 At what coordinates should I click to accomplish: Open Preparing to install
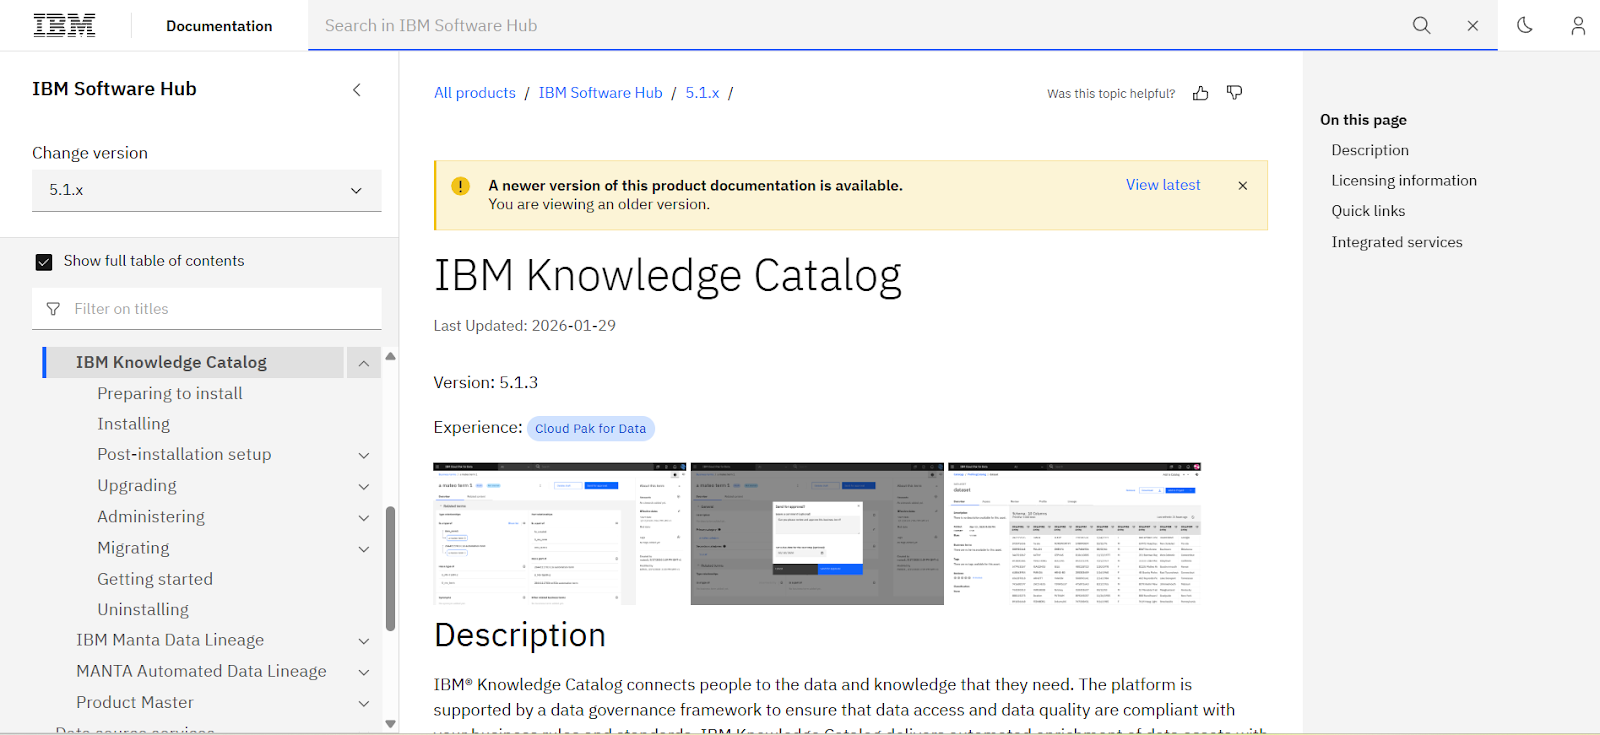170,394
